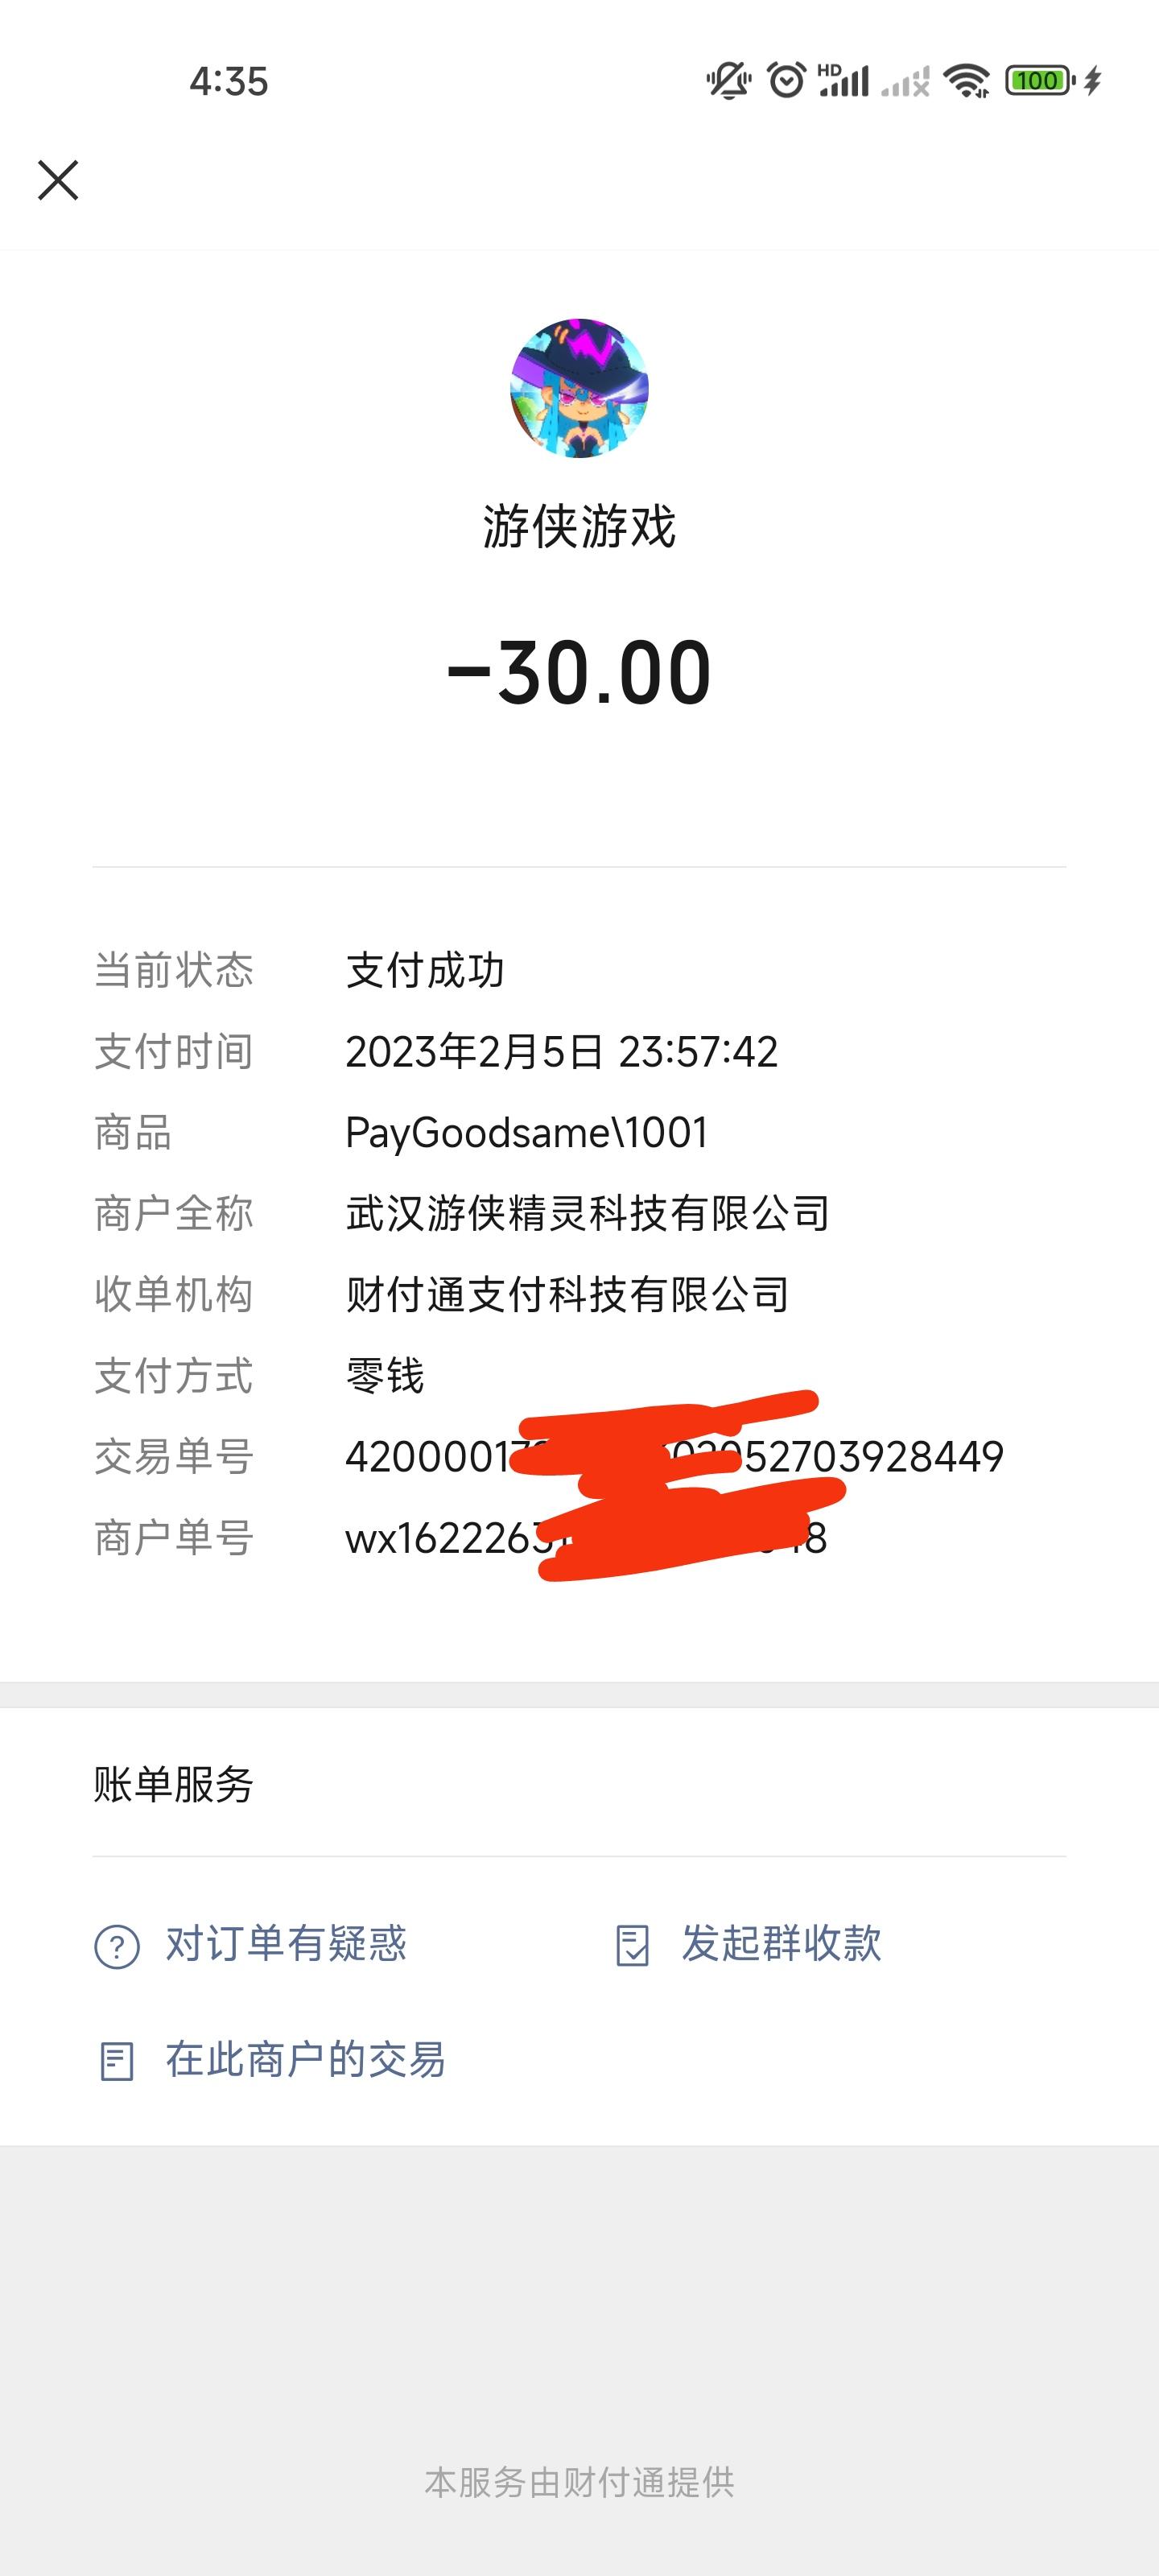Viewport: 1159px width, 2576px height.
Task: Tap the 4:35 clock in status bar
Action: 229,82
